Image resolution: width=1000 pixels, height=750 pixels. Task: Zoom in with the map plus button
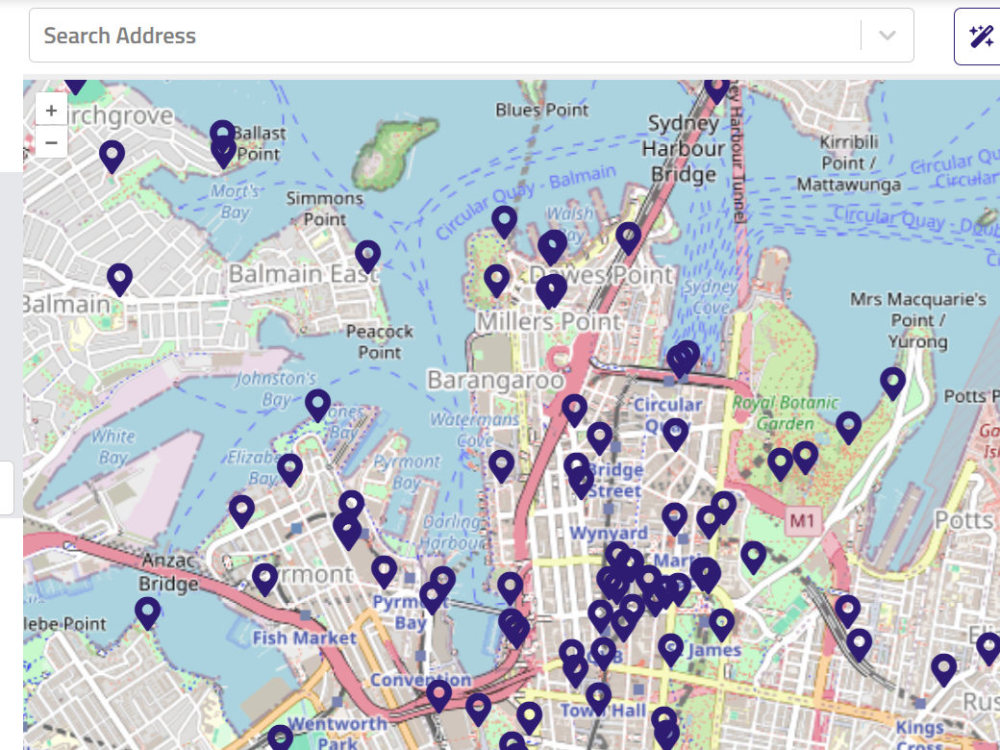[x=52, y=110]
